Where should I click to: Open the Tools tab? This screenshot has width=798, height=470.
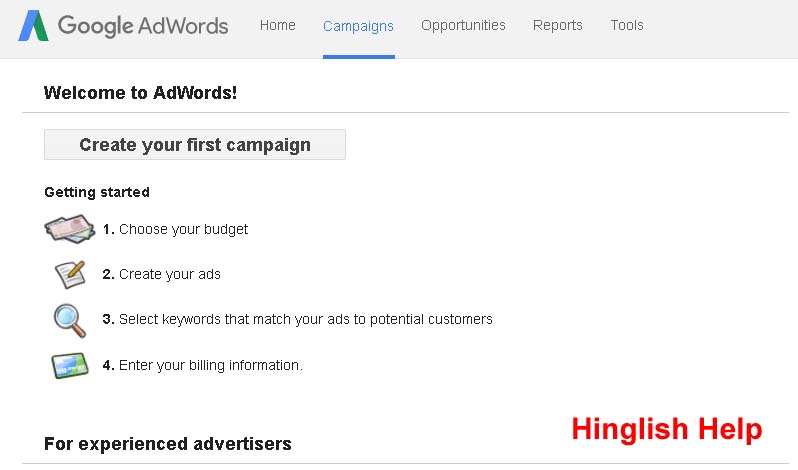tap(627, 26)
